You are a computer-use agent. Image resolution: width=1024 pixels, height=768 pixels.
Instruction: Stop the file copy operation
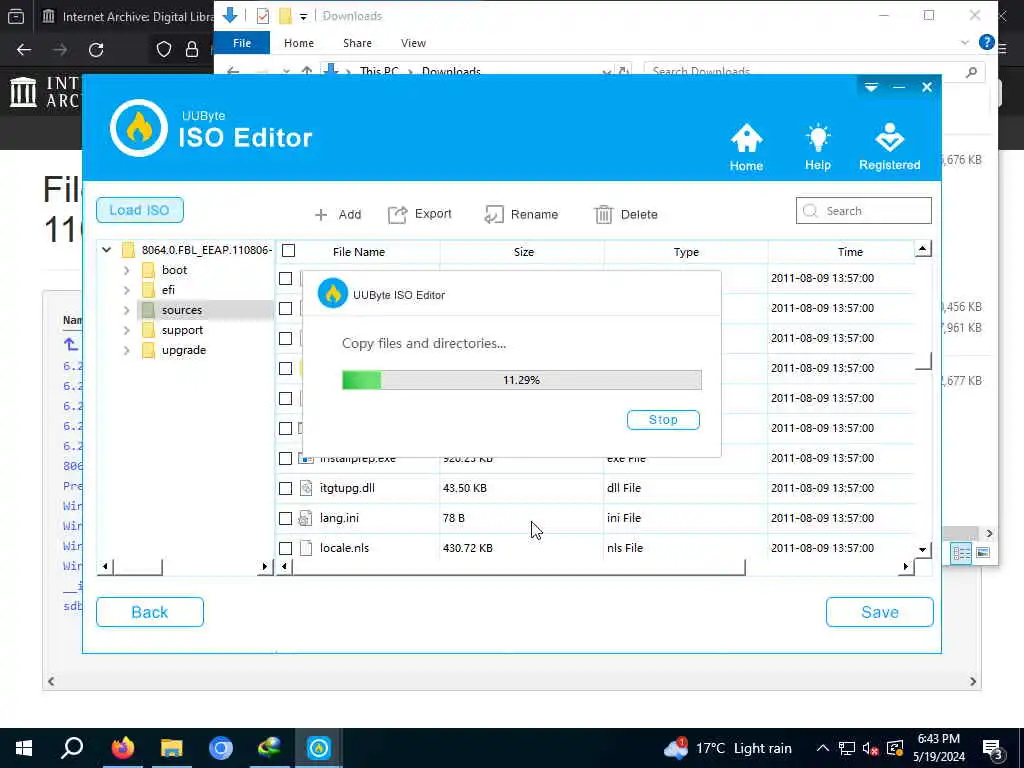(663, 420)
